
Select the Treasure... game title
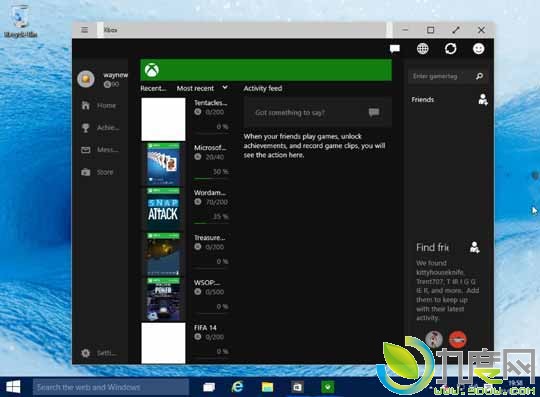tap(210, 238)
